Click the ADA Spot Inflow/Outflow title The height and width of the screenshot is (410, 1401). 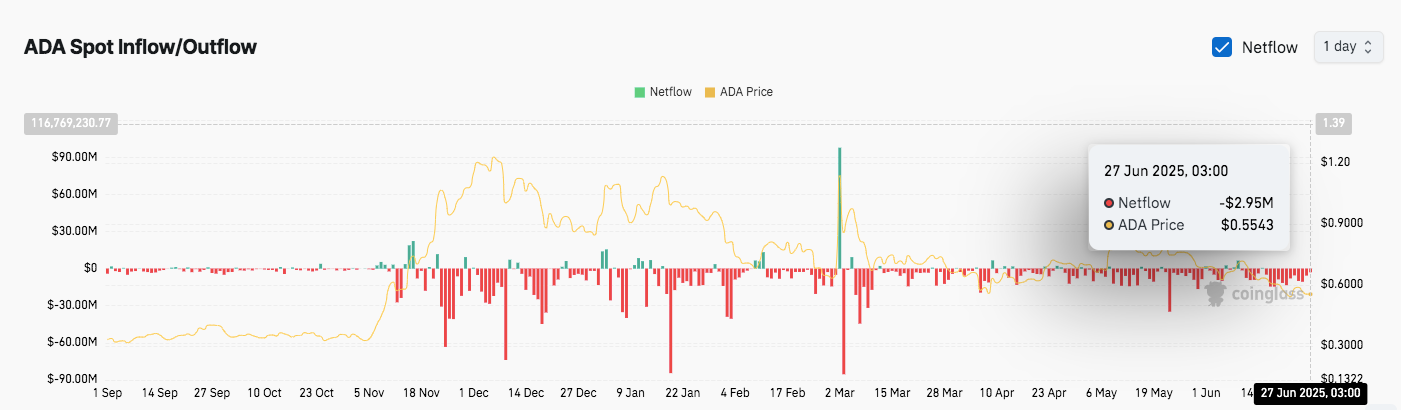tap(140, 47)
